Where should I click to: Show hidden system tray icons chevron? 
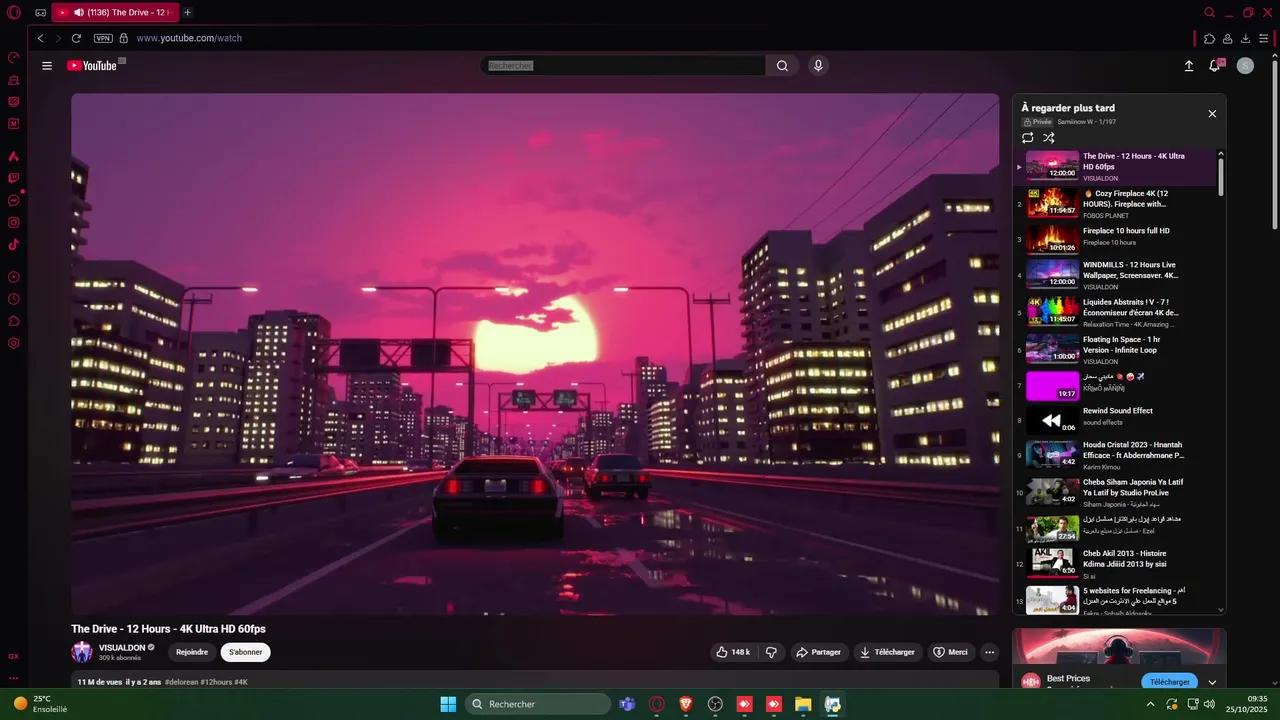click(1150, 704)
